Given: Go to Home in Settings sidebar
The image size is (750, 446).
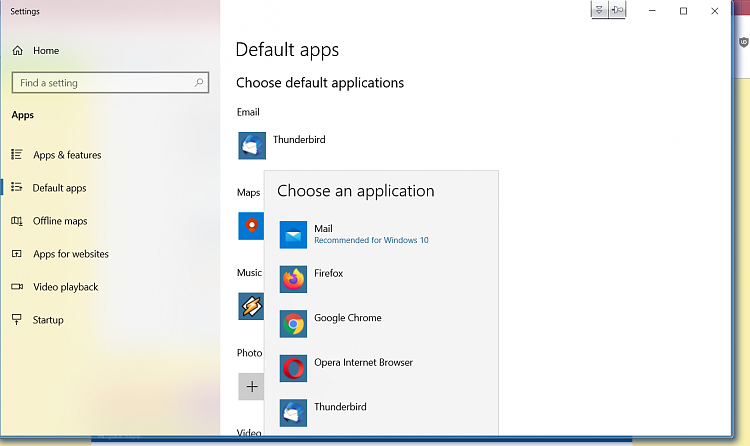Looking at the screenshot, I should coord(46,50).
